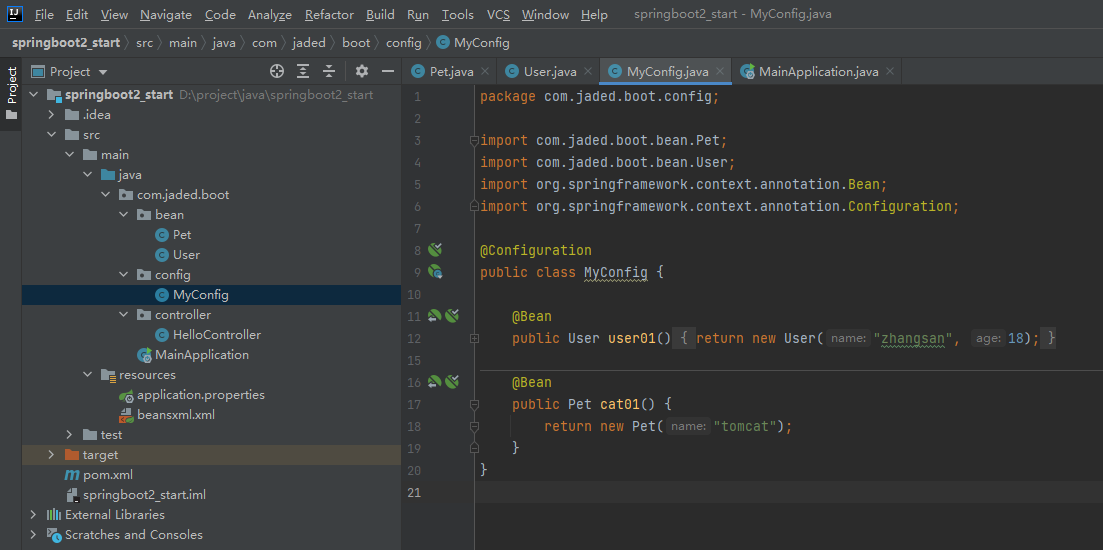Open the Refactor menu

coord(331,15)
